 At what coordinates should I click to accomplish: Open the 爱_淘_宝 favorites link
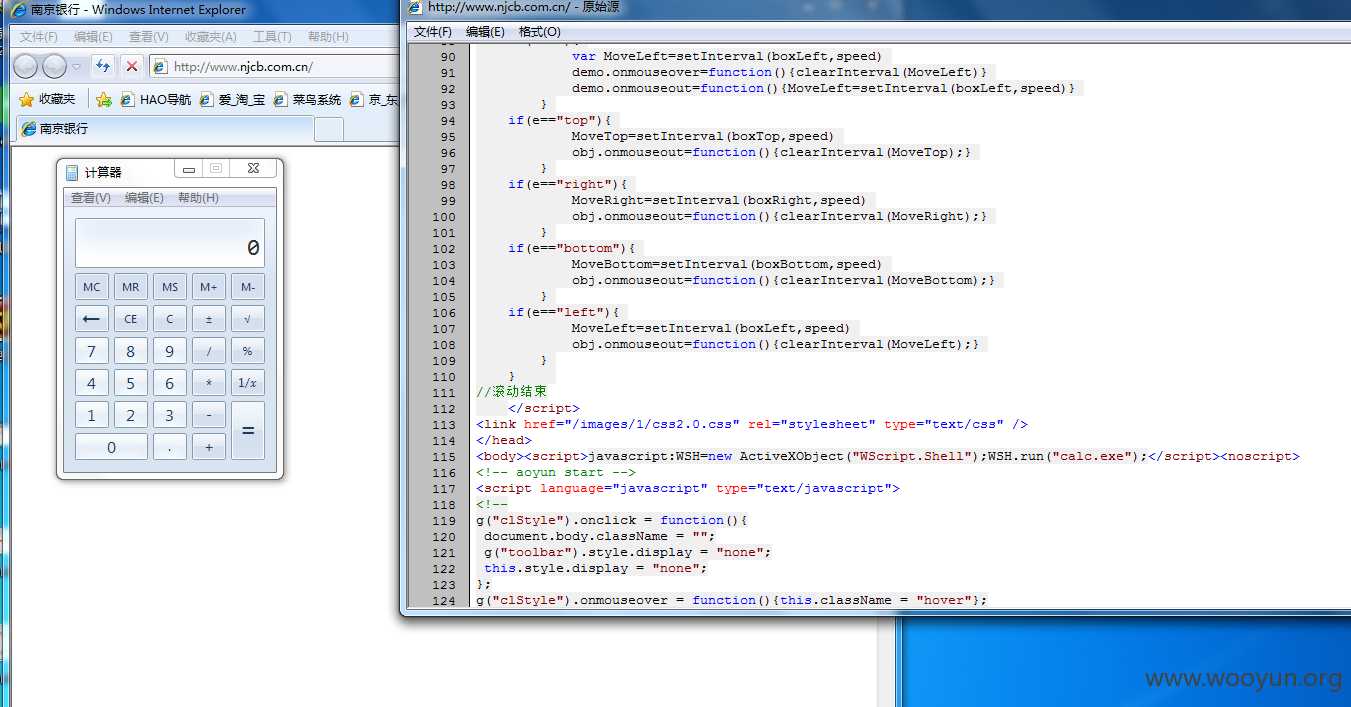tap(232, 99)
